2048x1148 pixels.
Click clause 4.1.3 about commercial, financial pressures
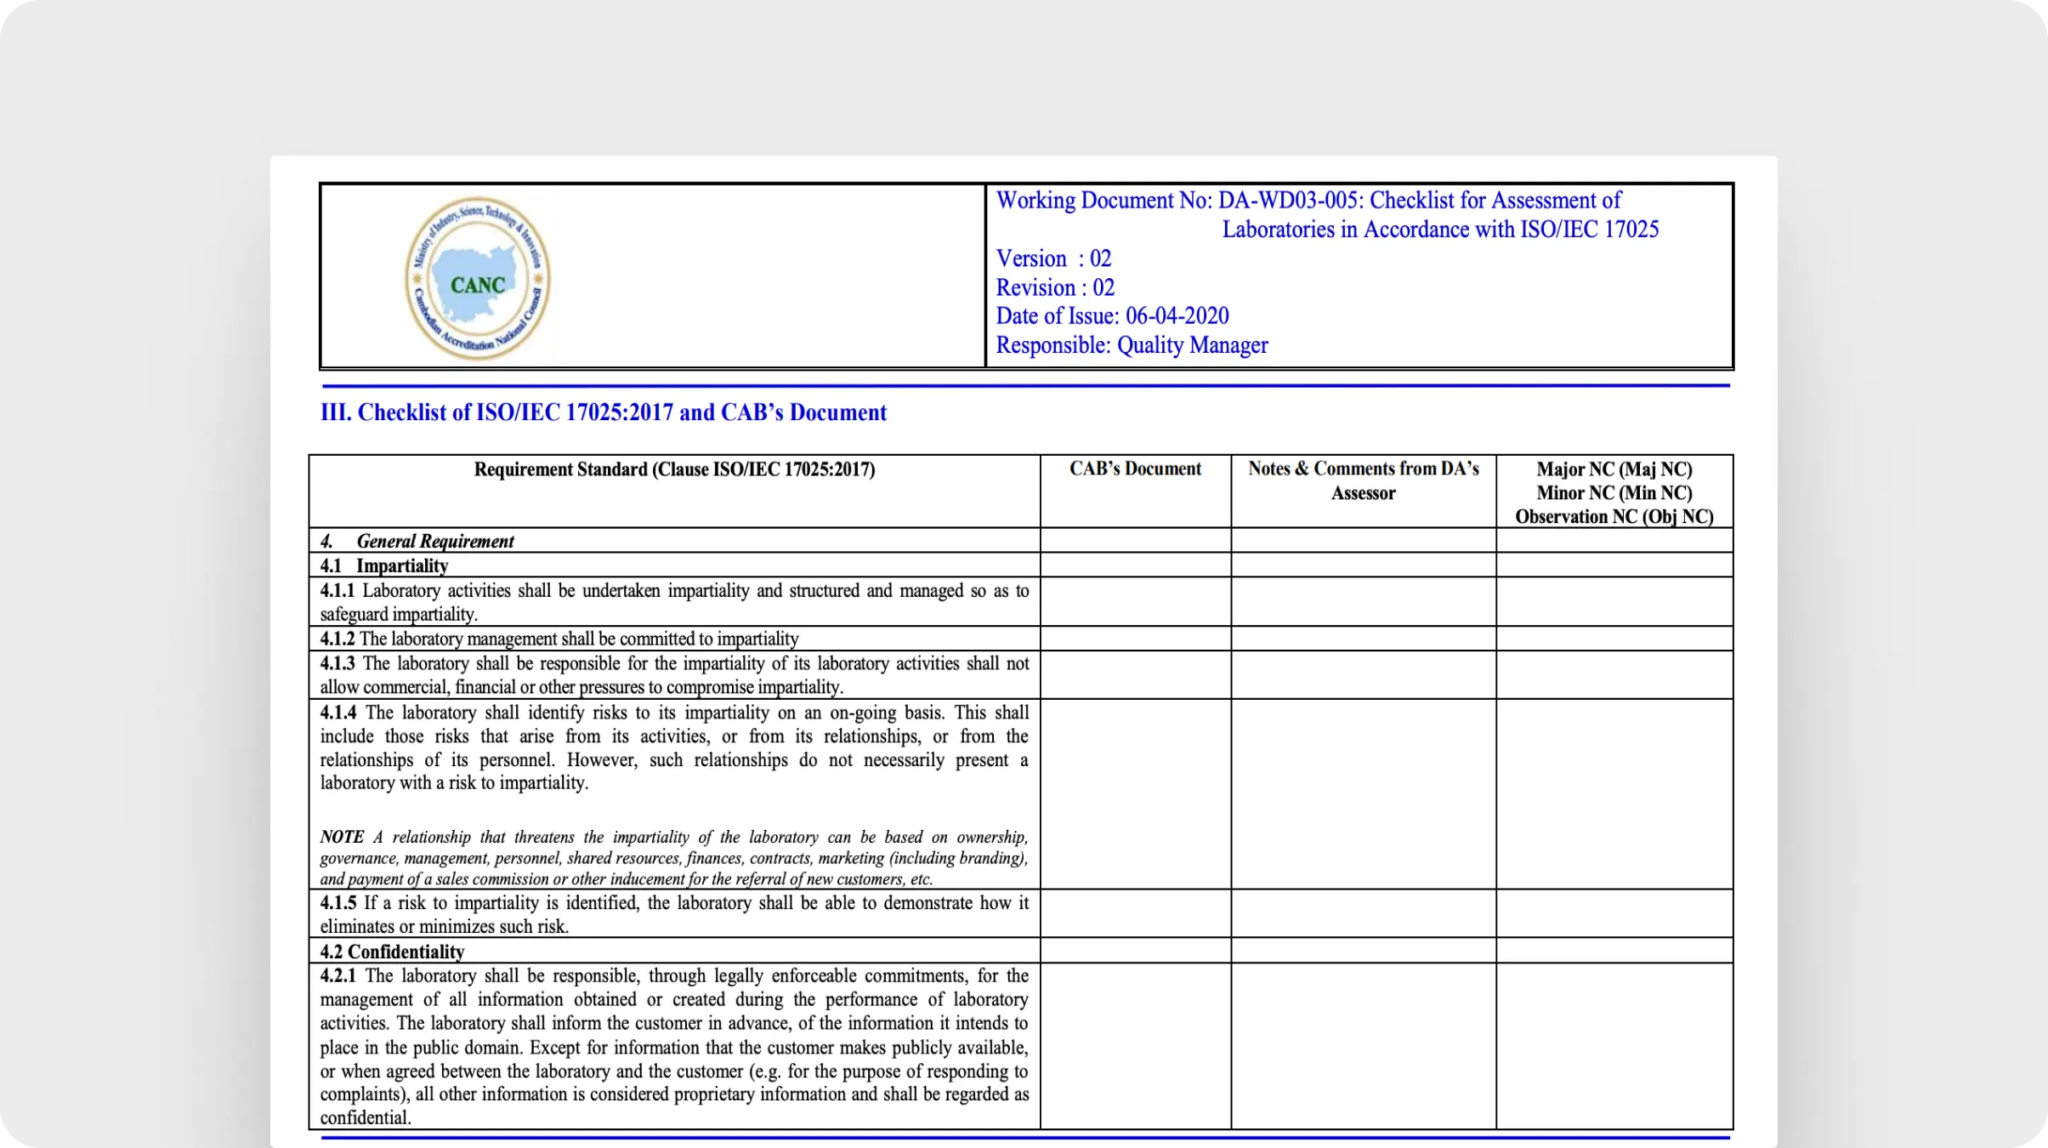pos(674,675)
